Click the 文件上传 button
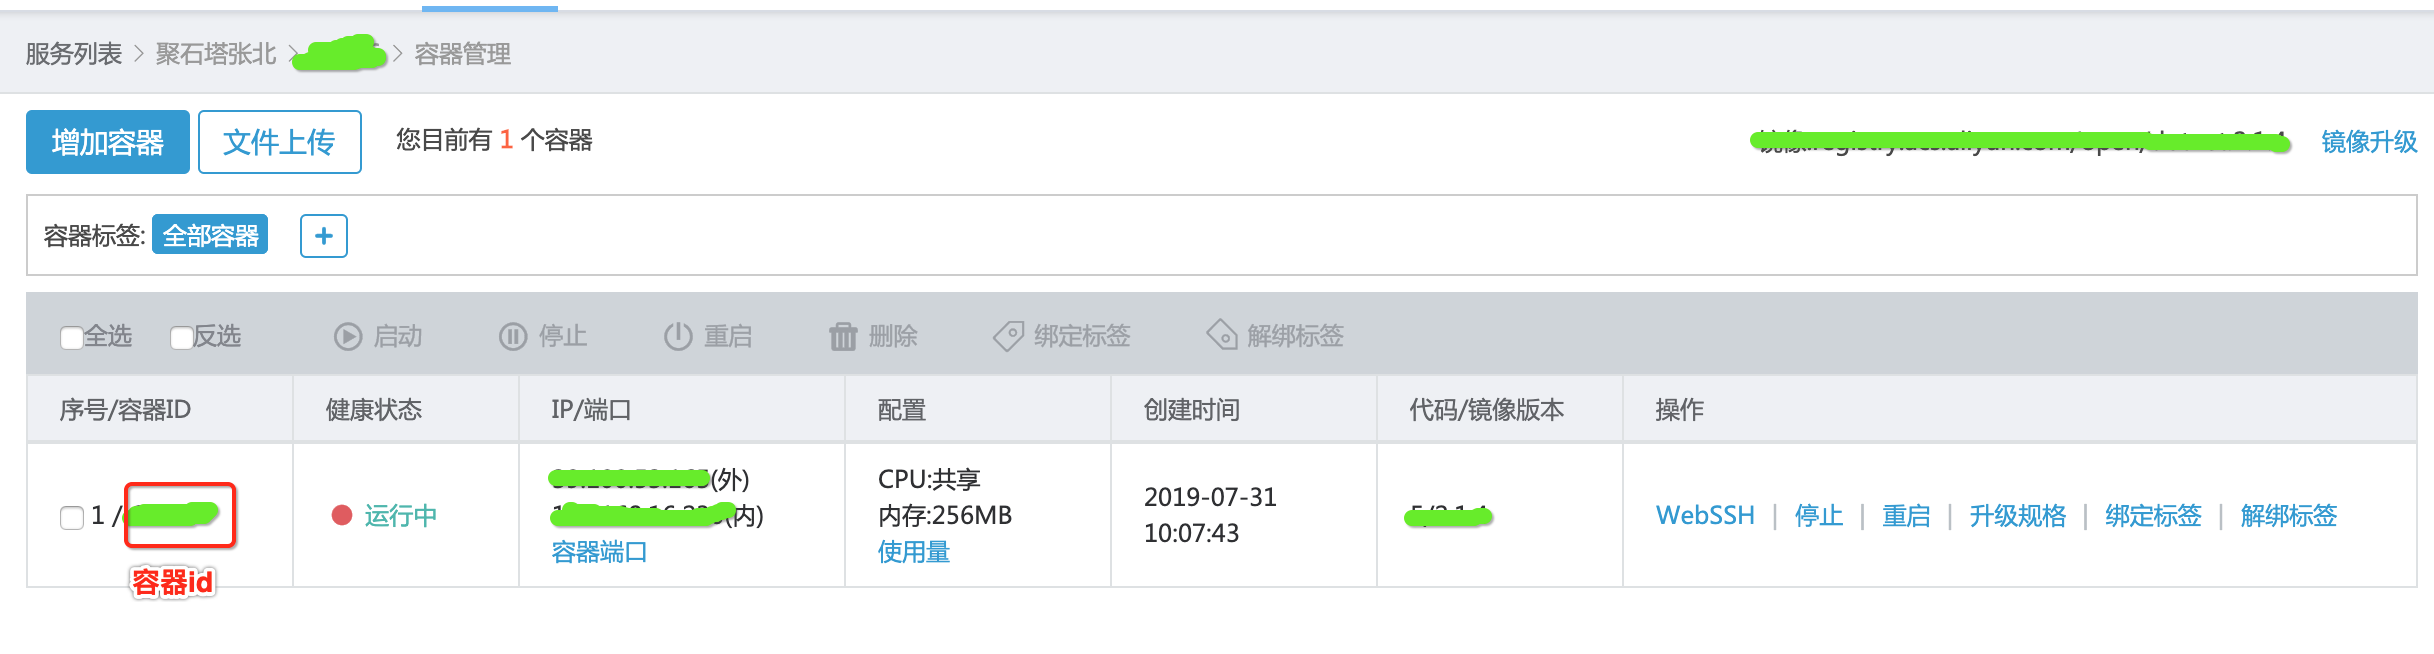This screenshot has width=2434, height=654. coord(279,142)
